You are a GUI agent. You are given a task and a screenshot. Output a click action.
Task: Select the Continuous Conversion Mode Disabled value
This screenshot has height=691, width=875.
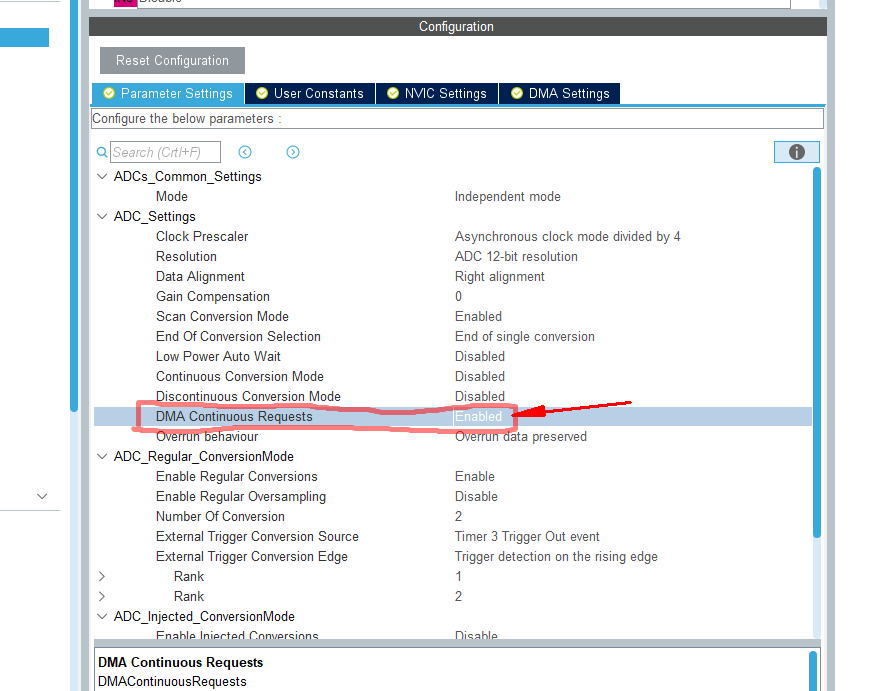[480, 376]
